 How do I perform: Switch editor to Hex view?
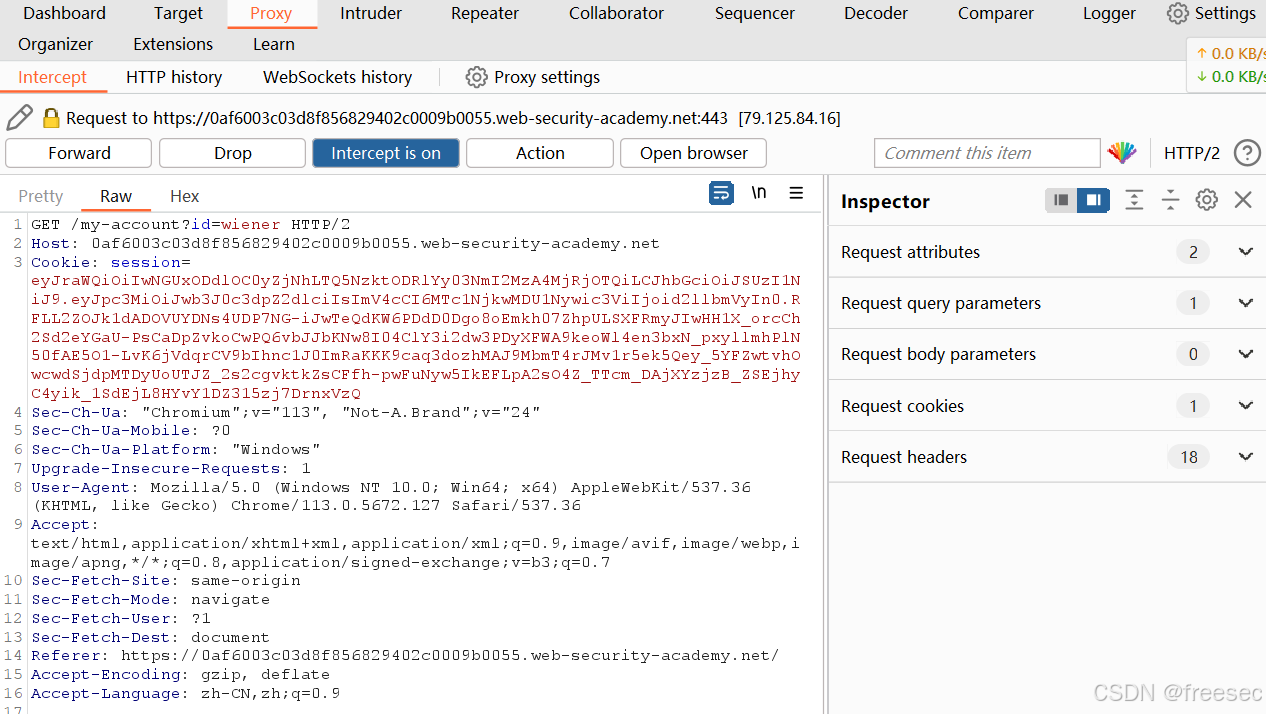tap(185, 196)
